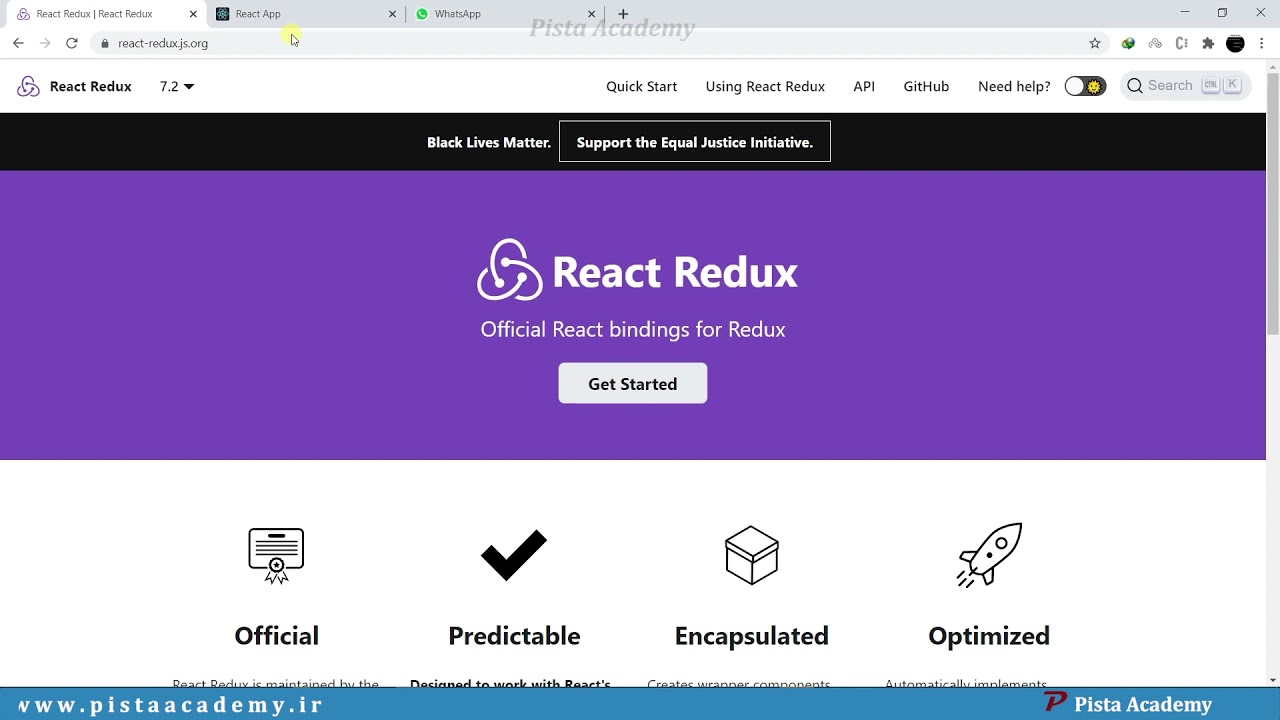This screenshot has height=720, width=1280.
Task: Click Support the Equal Justice Initiative button
Action: [695, 142]
